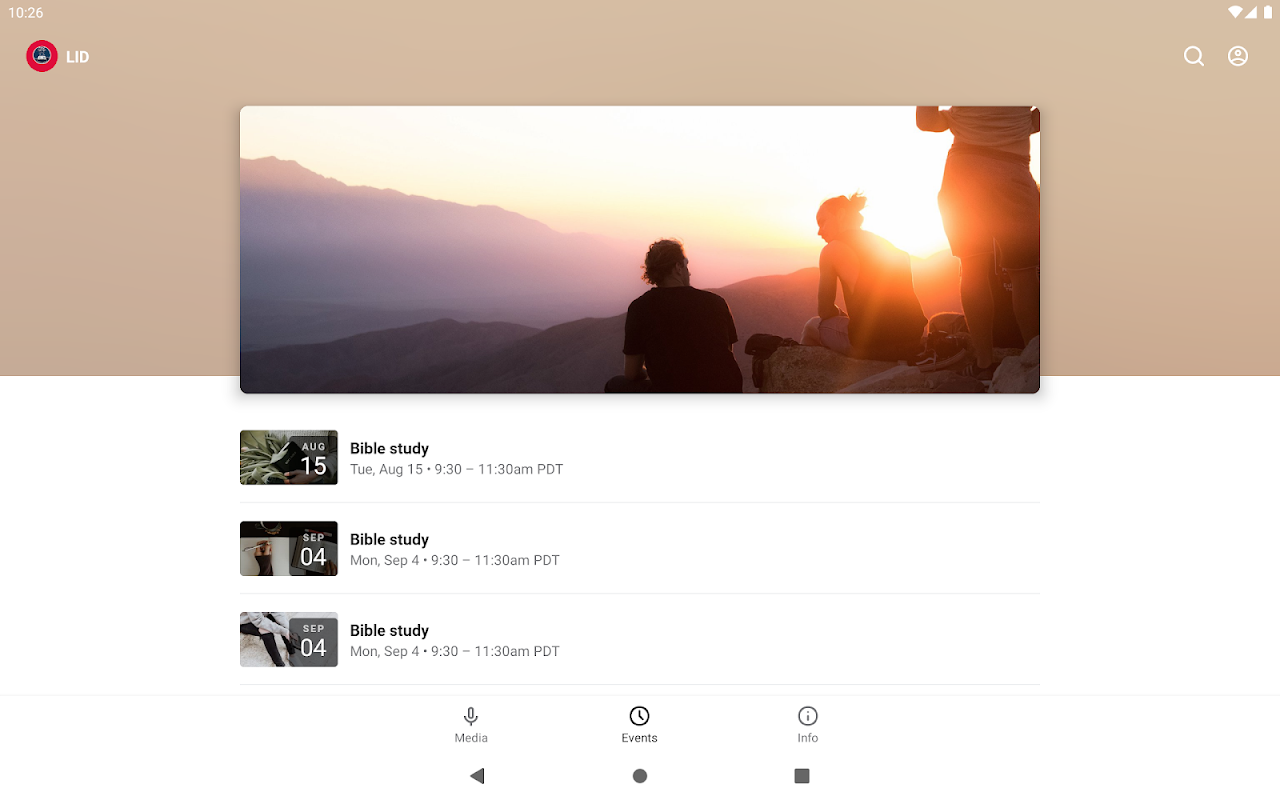Tap the Events tab label
This screenshot has height=800, width=1280.
click(639, 738)
